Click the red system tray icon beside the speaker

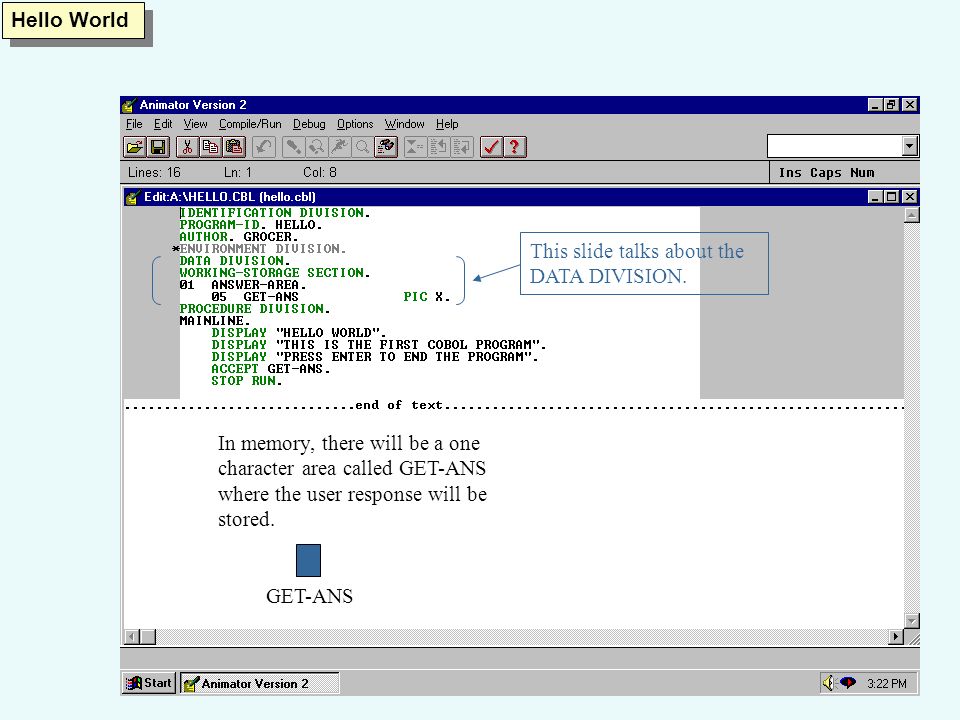click(x=848, y=683)
